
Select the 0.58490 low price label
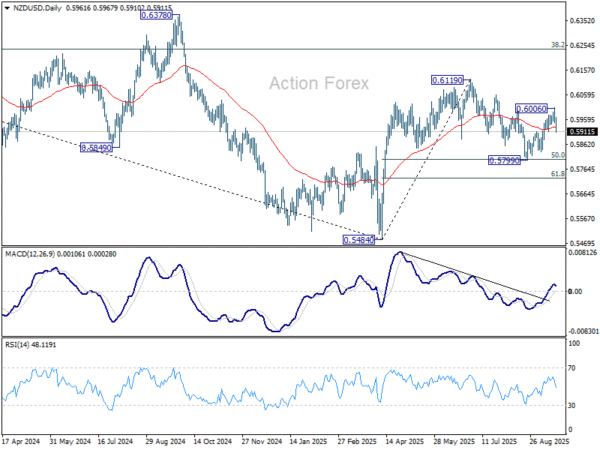(x=96, y=148)
